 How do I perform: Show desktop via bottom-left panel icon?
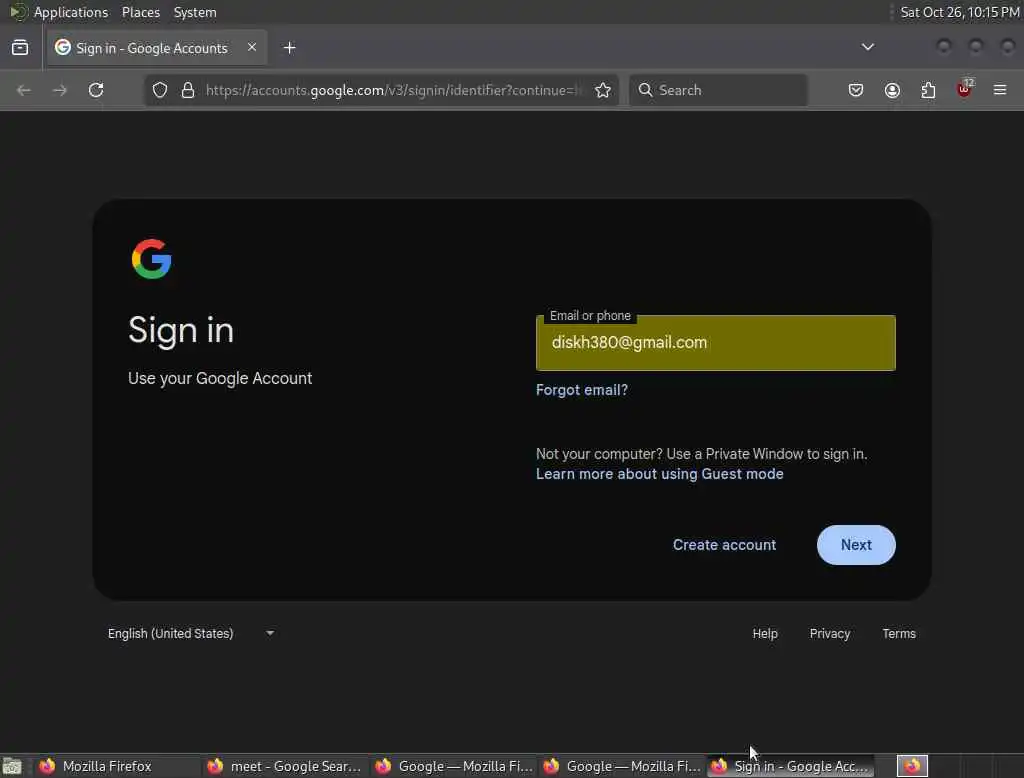click(x=12, y=766)
